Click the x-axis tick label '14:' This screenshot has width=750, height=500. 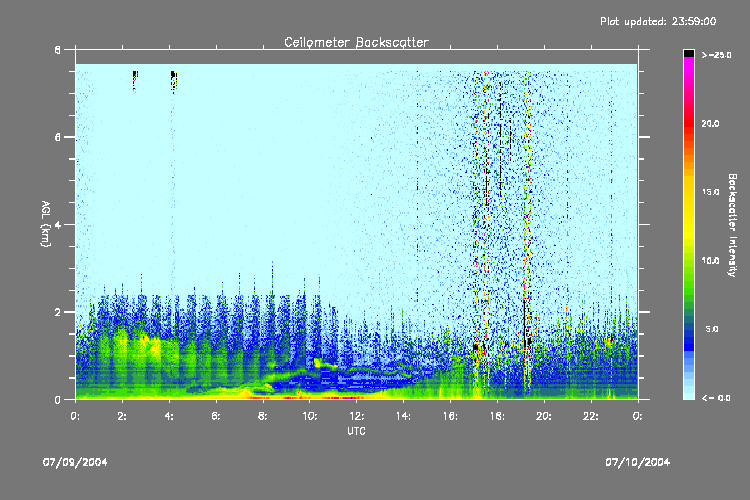[403, 416]
